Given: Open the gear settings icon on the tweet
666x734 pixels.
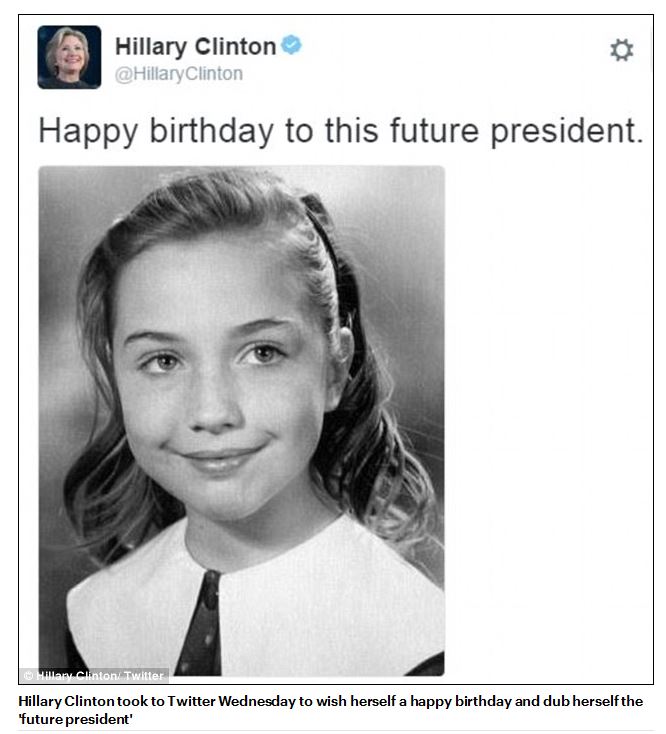Looking at the screenshot, I should tap(622, 50).
